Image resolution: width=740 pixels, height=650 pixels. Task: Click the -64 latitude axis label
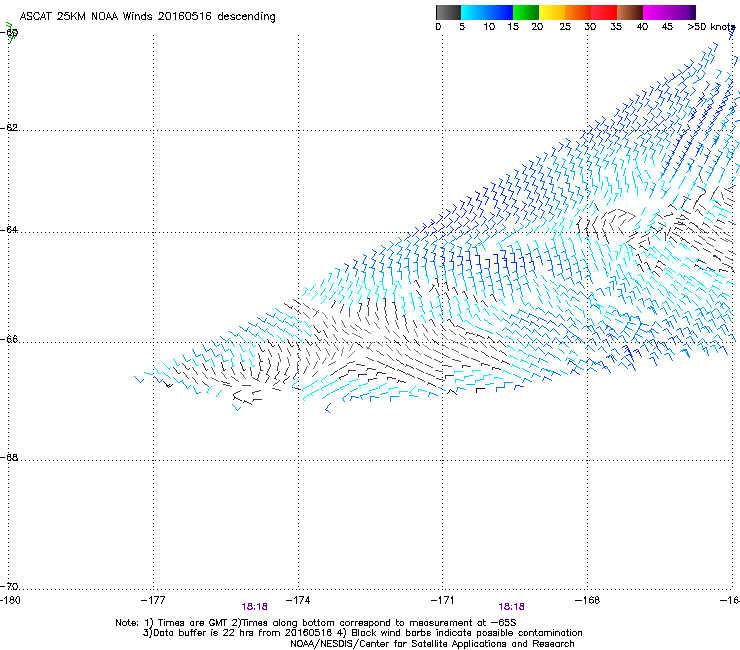[x=9, y=229]
